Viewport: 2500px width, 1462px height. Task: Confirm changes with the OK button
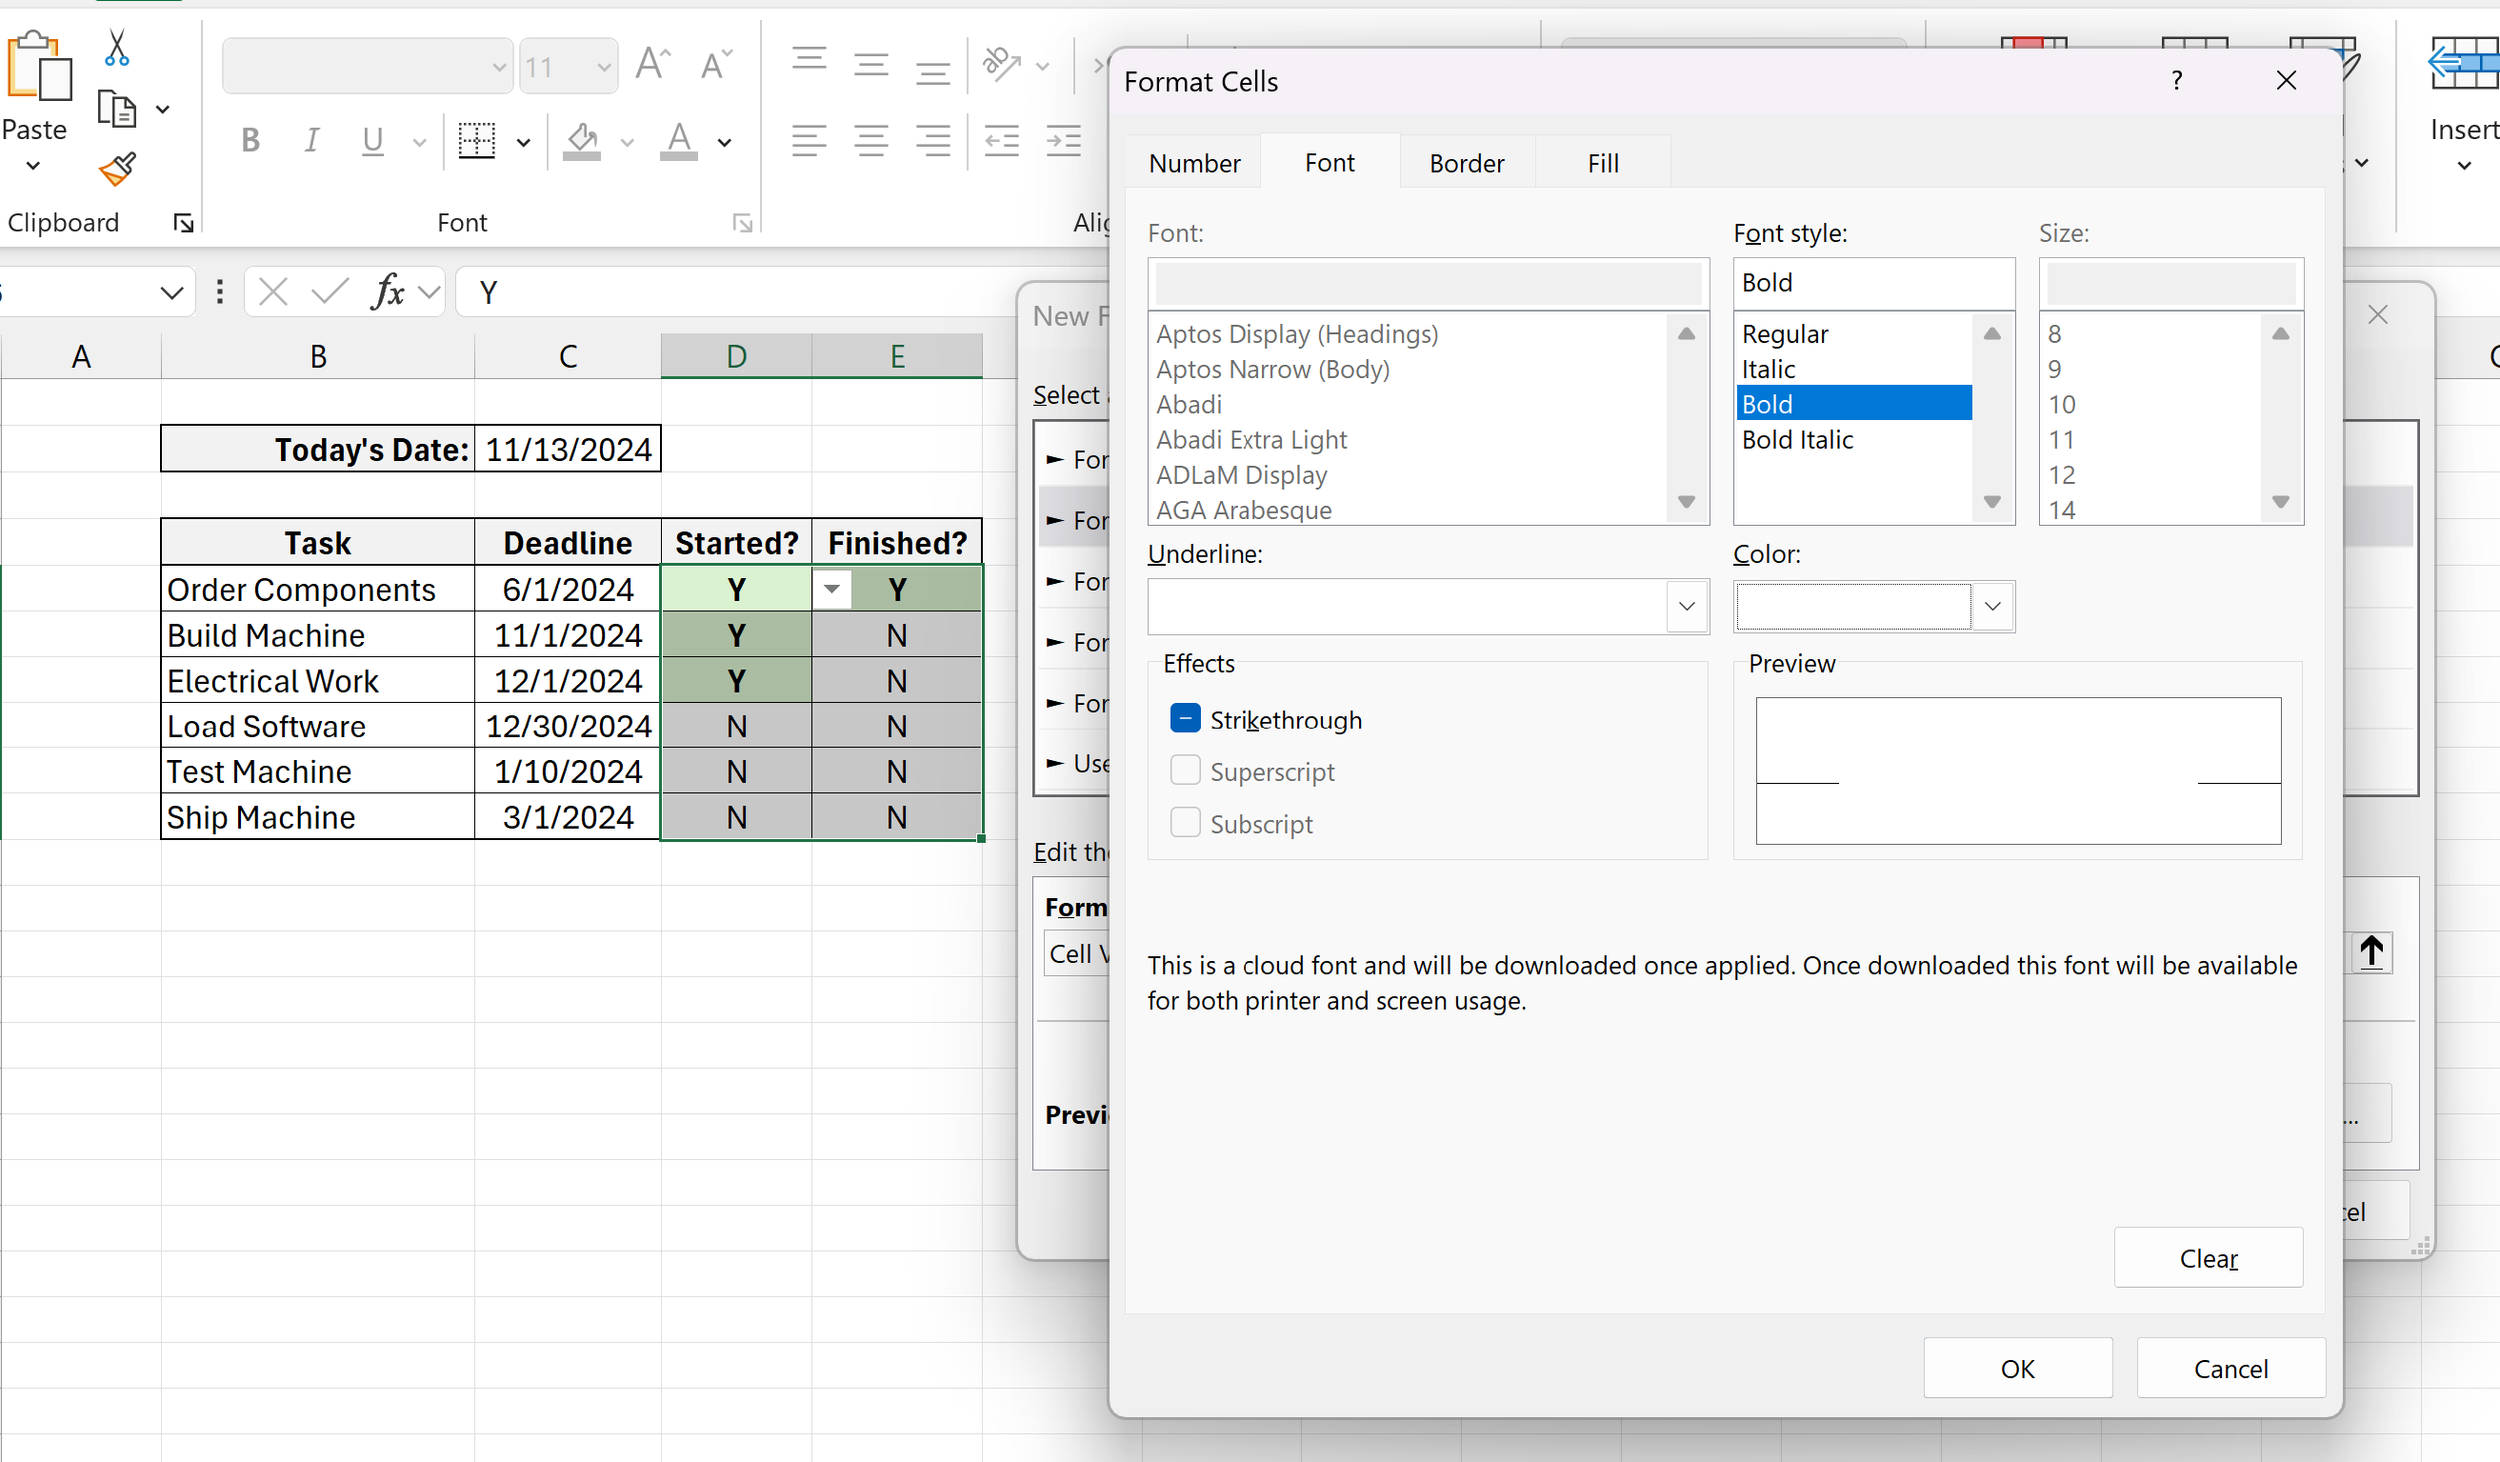(2016, 1367)
